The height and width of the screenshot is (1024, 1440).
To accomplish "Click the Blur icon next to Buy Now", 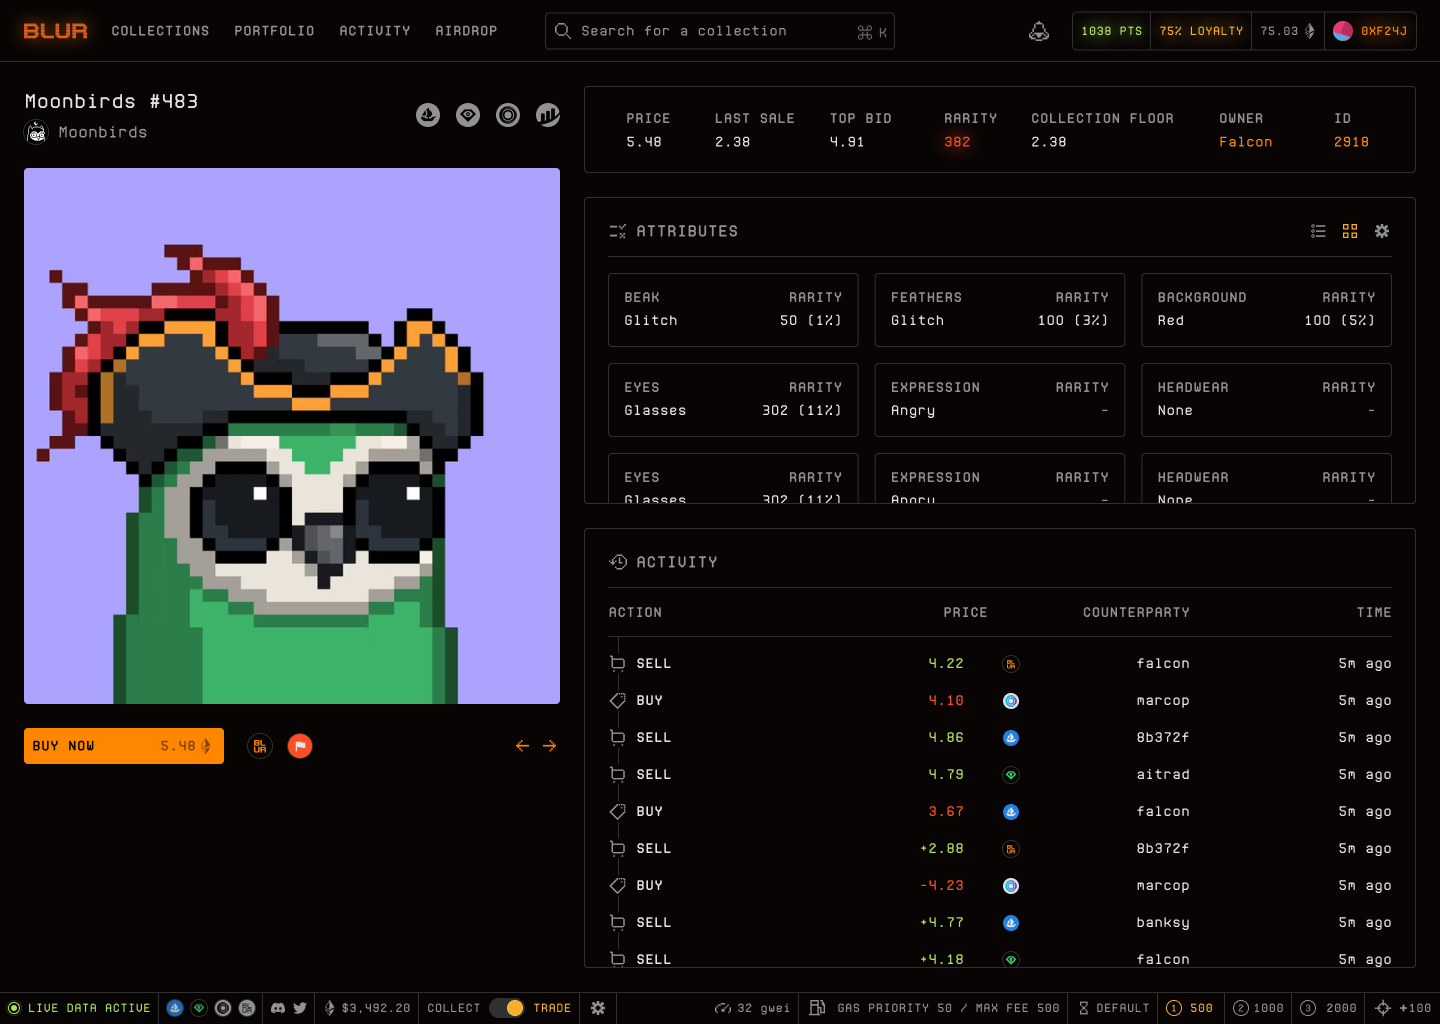I will [x=260, y=746].
